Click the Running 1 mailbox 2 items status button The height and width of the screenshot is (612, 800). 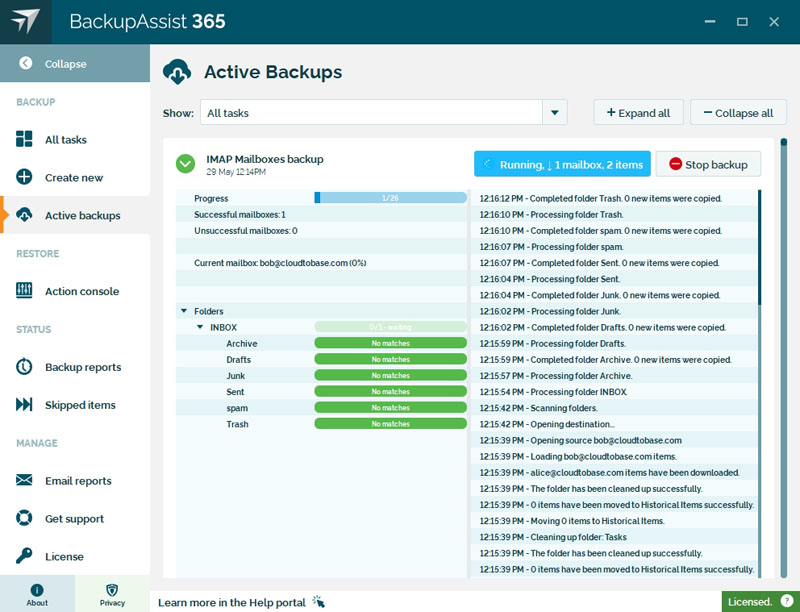tap(562, 164)
